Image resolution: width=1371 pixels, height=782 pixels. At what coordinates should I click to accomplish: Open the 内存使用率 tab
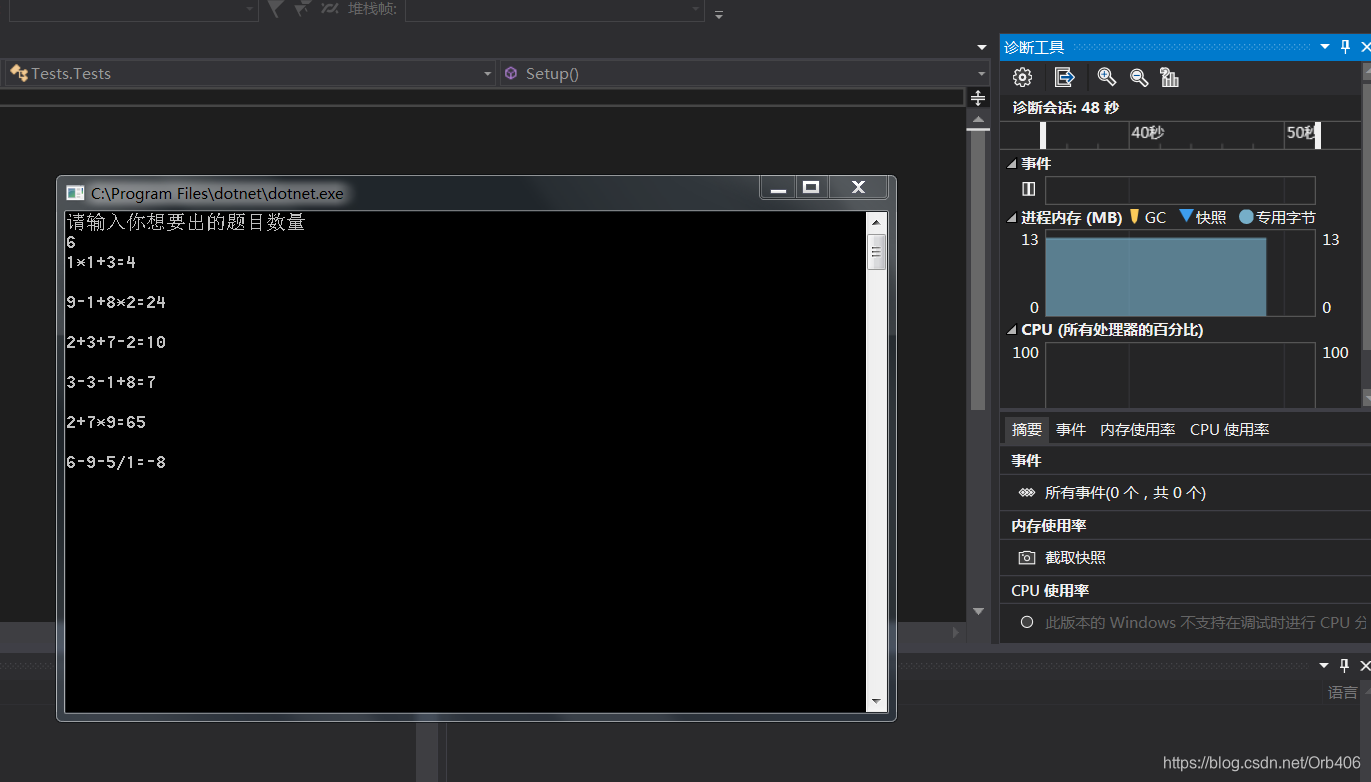point(1137,430)
